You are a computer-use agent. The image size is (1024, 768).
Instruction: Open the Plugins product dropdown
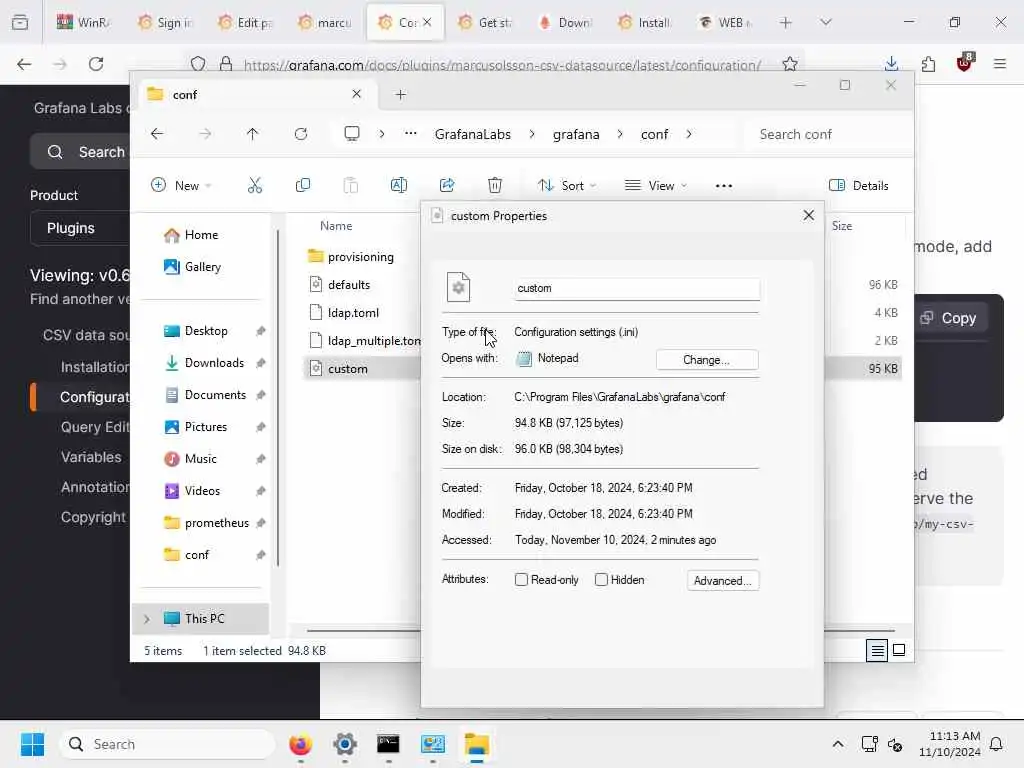80,228
